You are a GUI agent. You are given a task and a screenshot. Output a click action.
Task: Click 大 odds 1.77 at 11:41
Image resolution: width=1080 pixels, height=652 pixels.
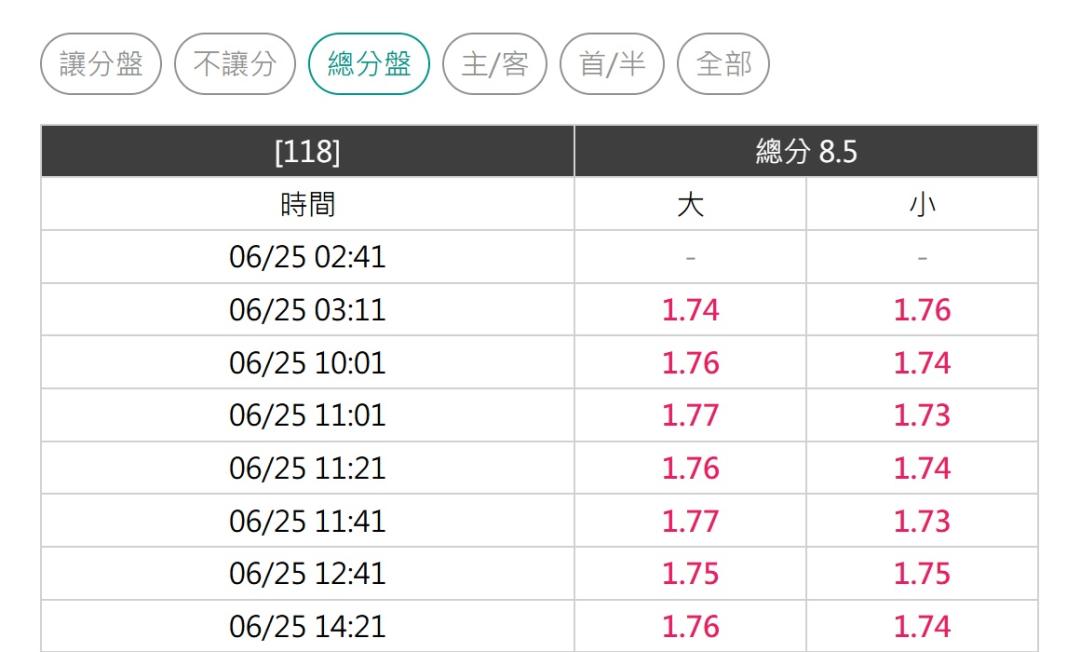click(690, 521)
